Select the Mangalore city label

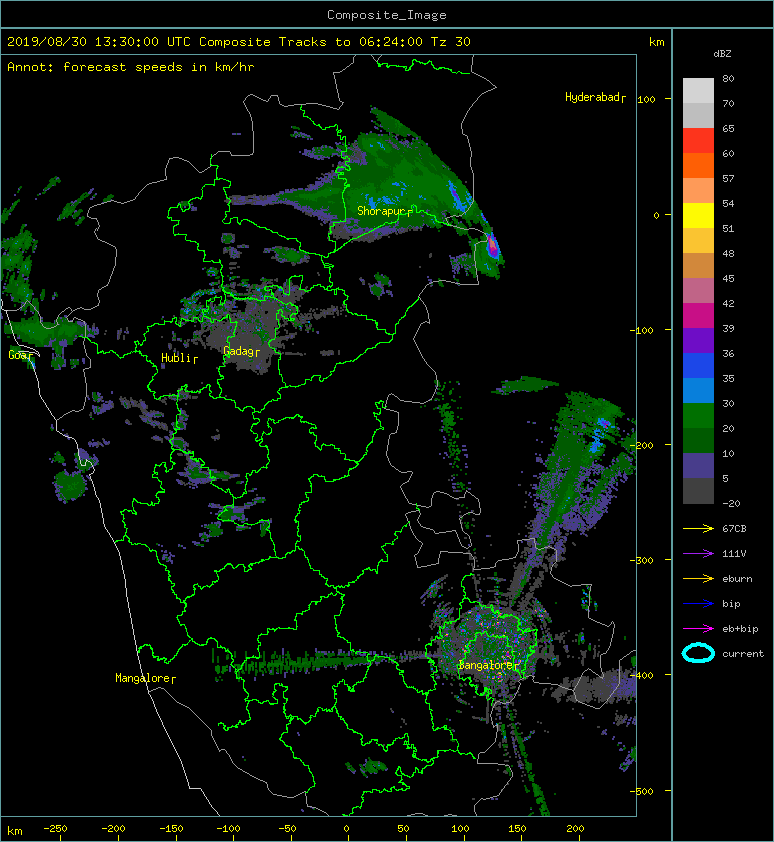tap(142, 678)
